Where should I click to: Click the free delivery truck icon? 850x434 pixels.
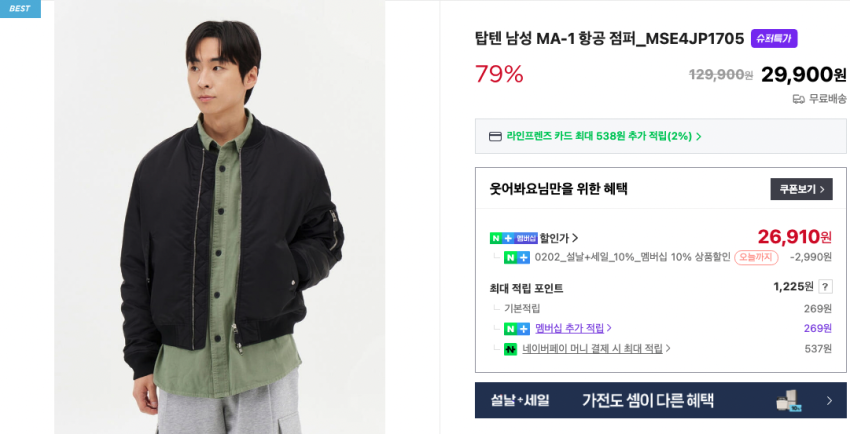click(798, 98)
